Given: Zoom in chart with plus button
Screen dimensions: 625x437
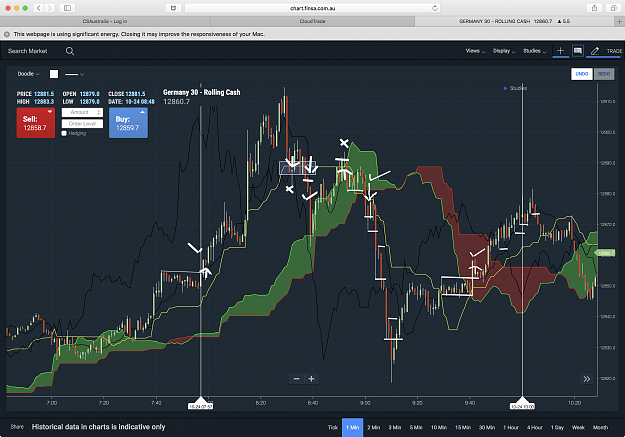Looking at the screenshot, I should point(311,379).
